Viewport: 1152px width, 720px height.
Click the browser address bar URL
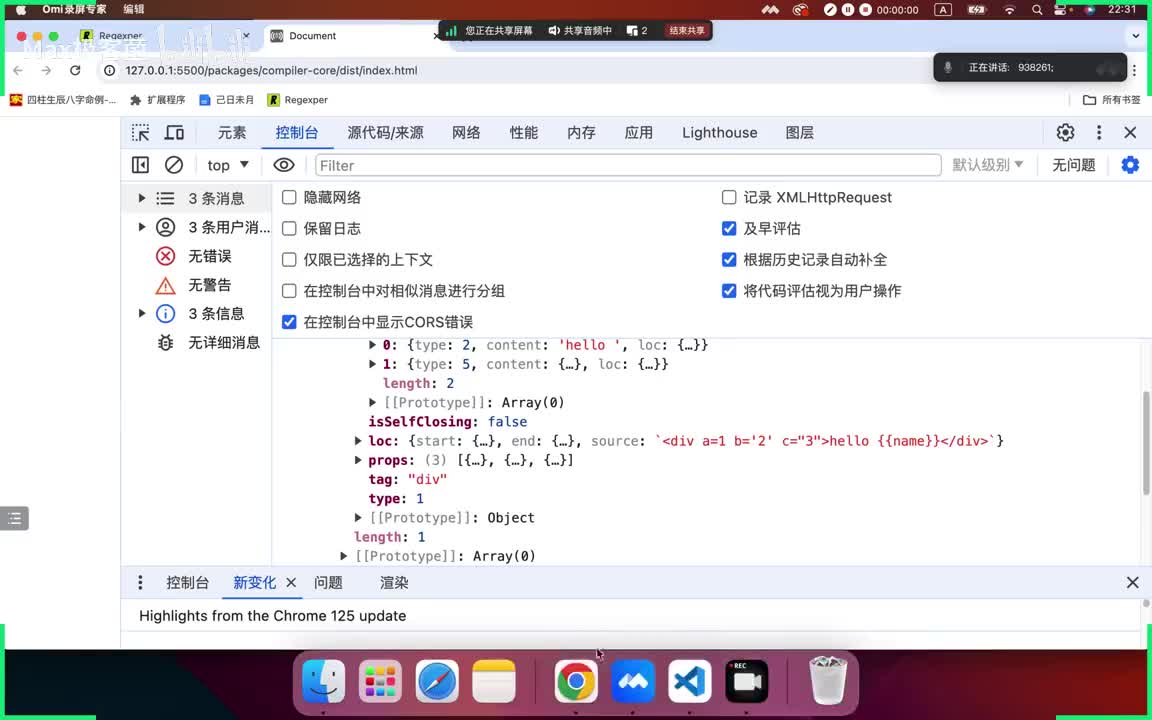[271, 71]
